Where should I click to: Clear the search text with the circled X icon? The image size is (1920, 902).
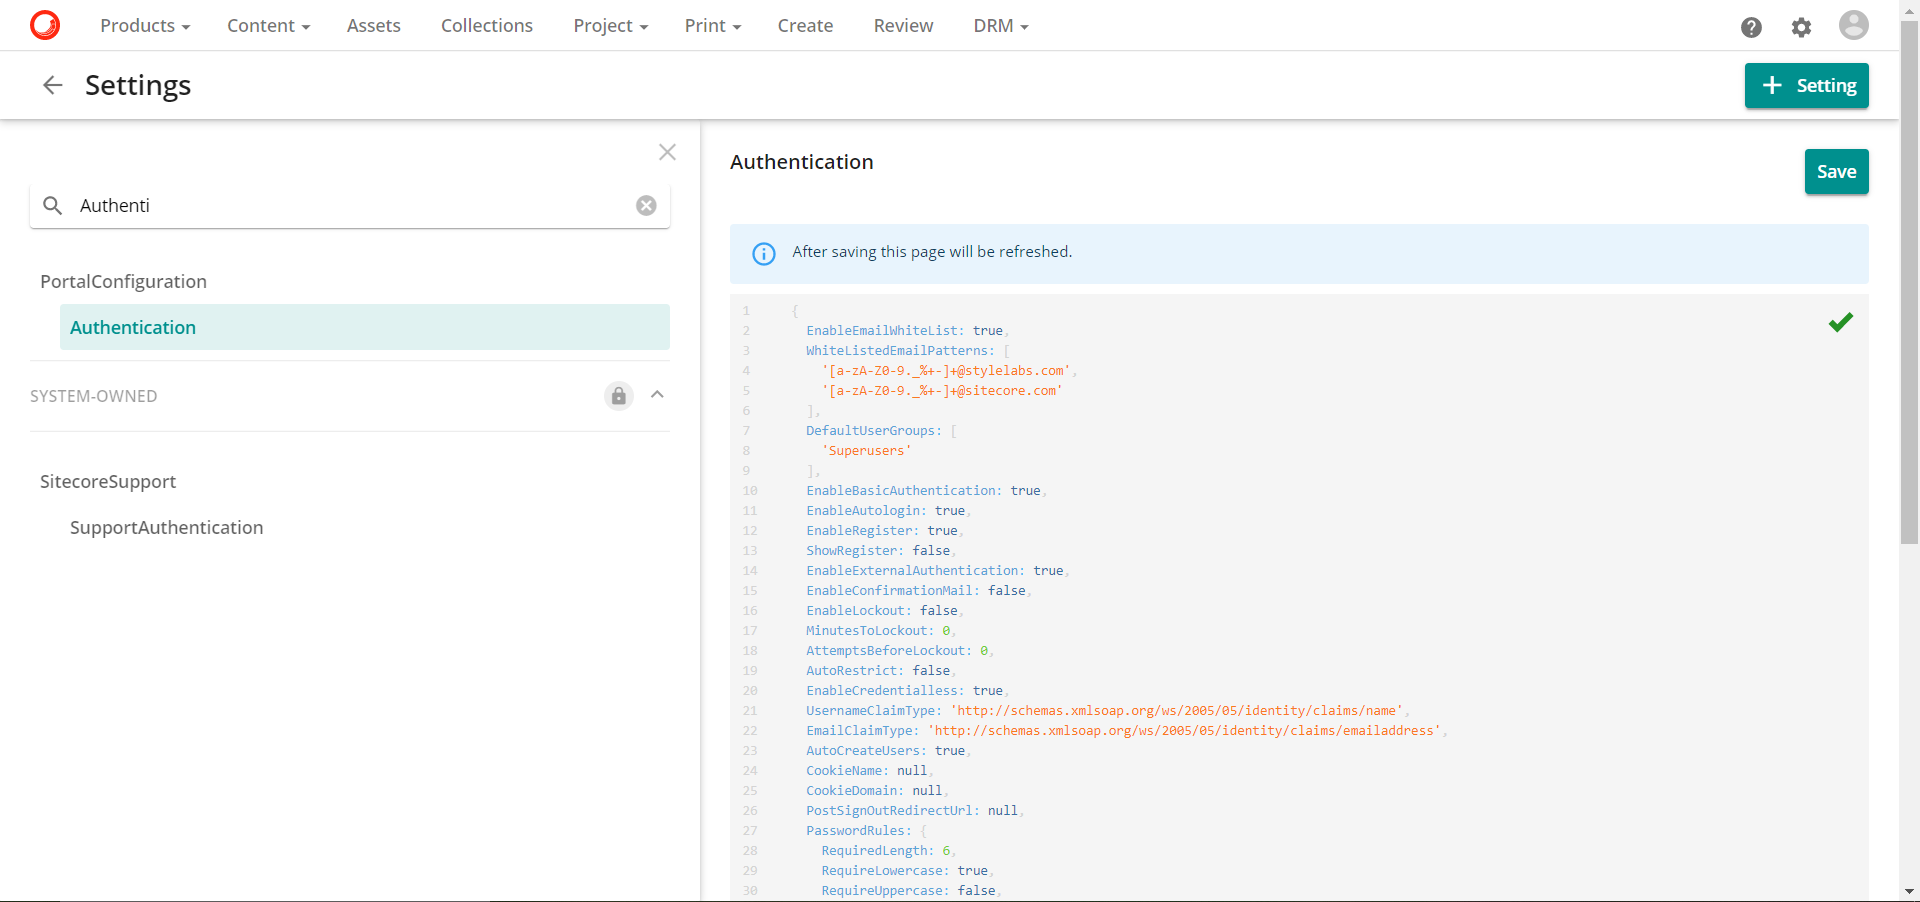pyautogui.click(x=646, y=205)
